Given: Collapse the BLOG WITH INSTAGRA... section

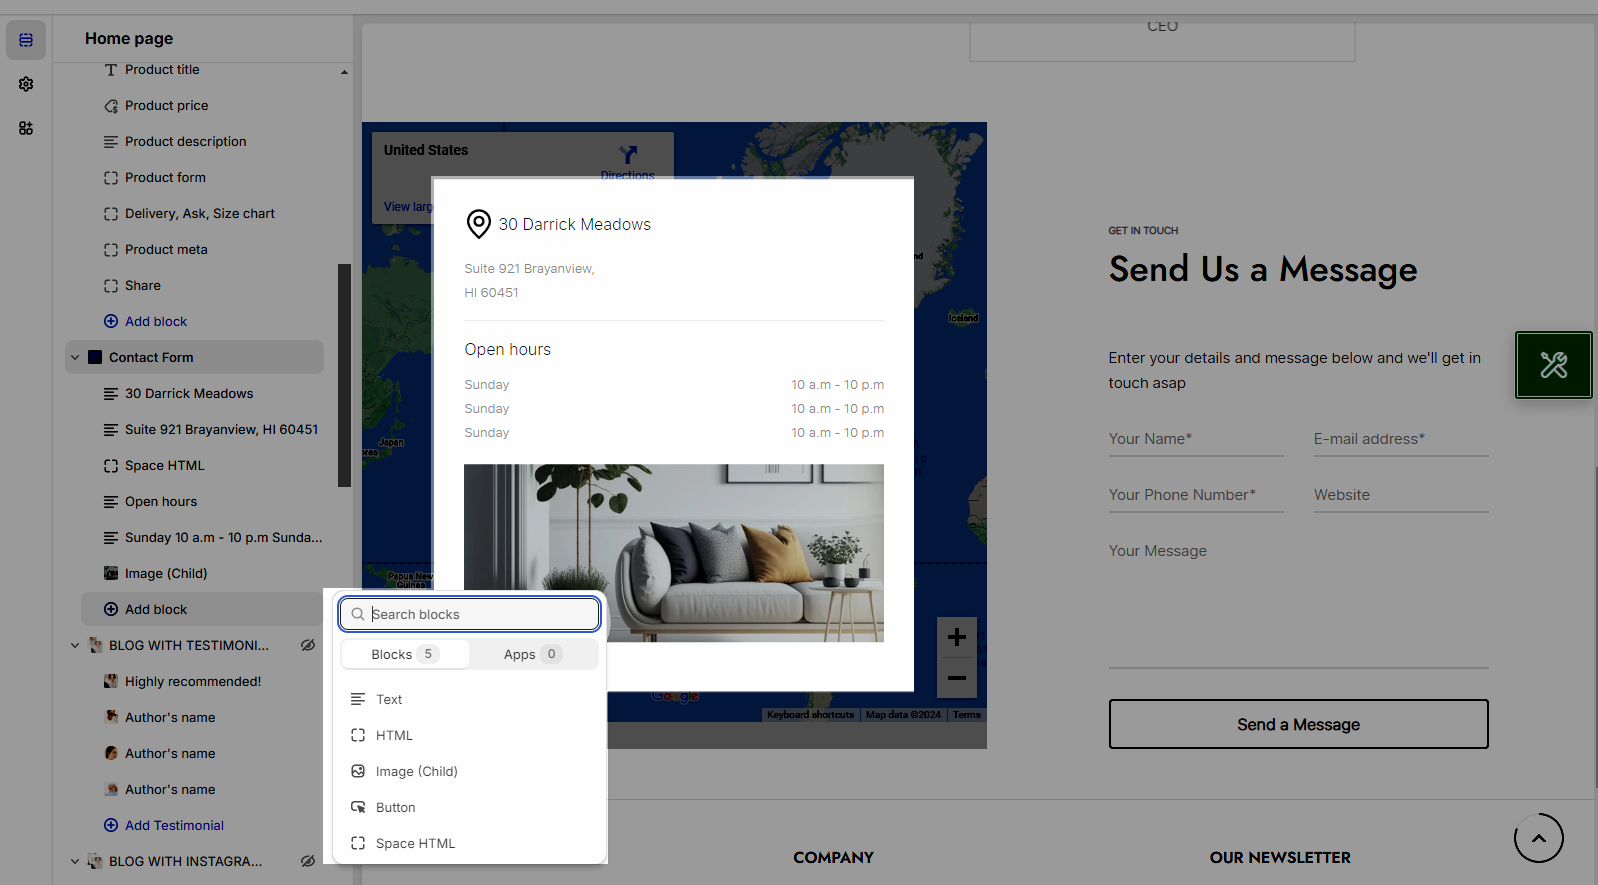Looking at the screenshot, I should [75, 862].
